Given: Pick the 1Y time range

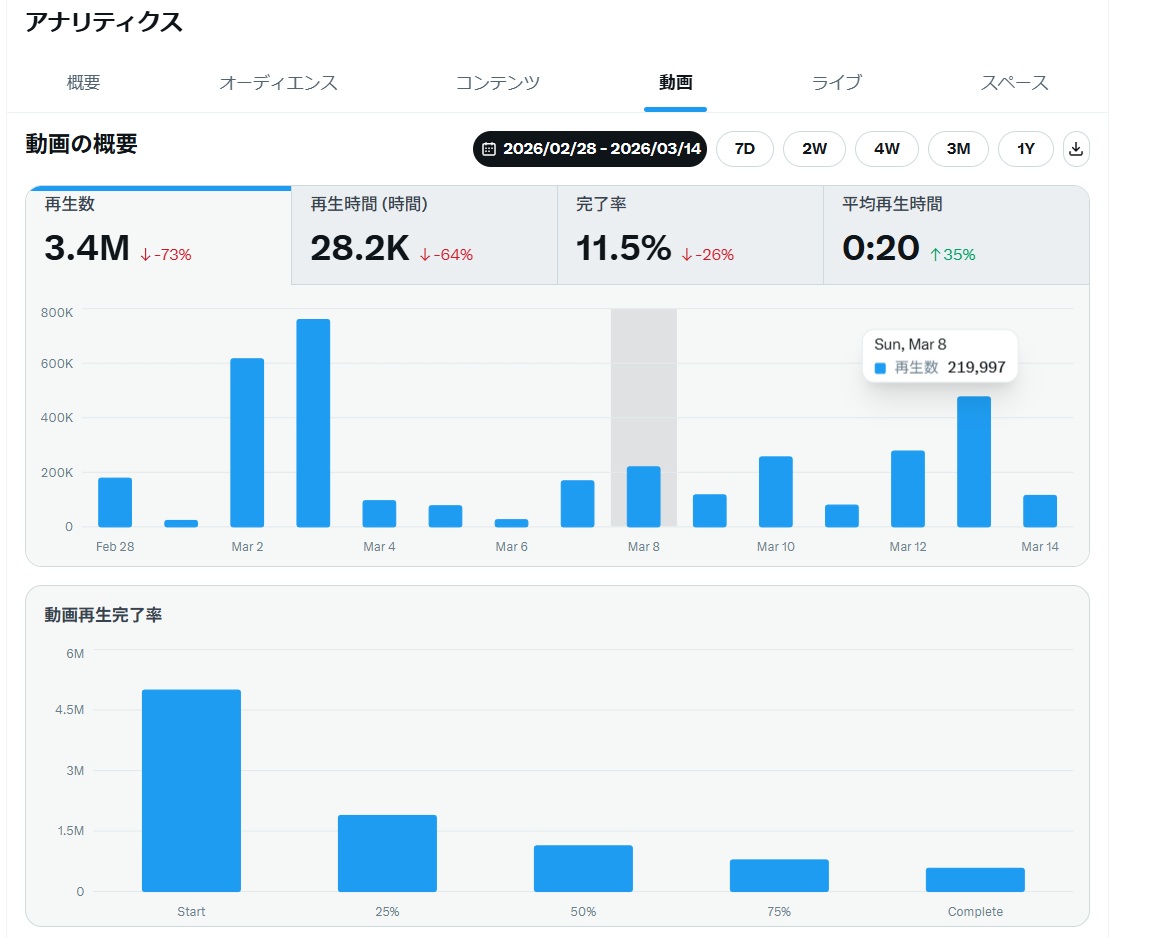Looking at the screenshot, I should tap(1025, 149).
